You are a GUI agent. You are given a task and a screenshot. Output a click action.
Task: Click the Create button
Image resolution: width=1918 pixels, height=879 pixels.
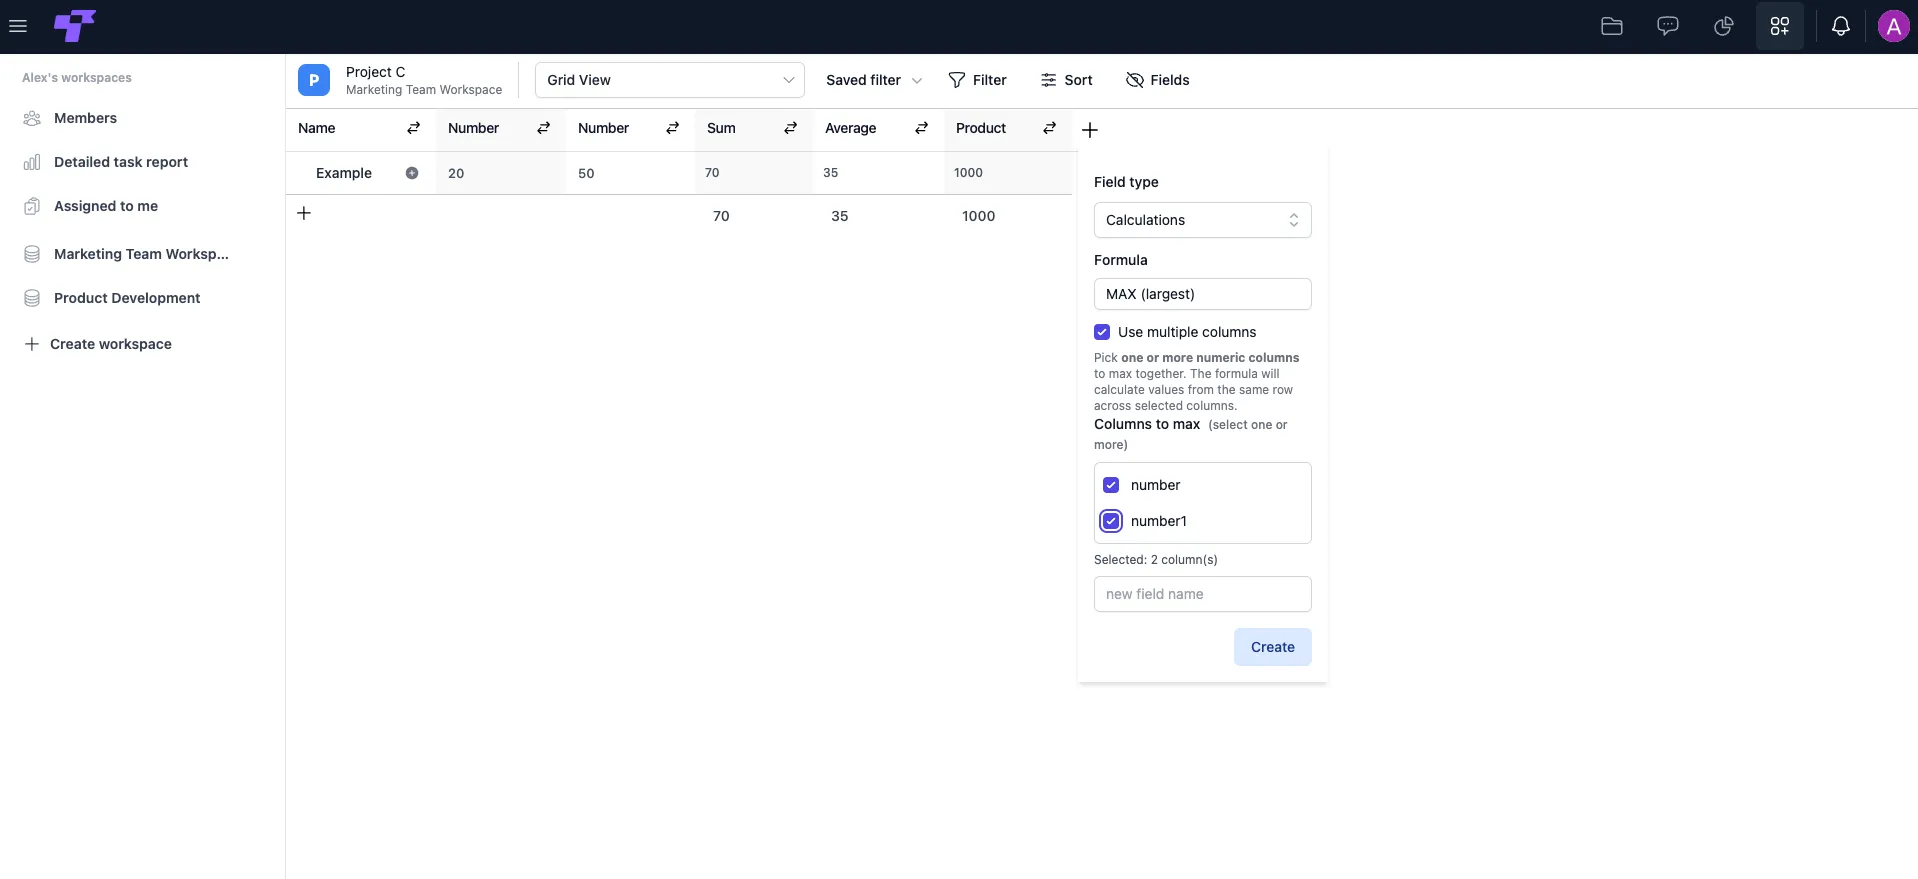tap(1273, 647)
